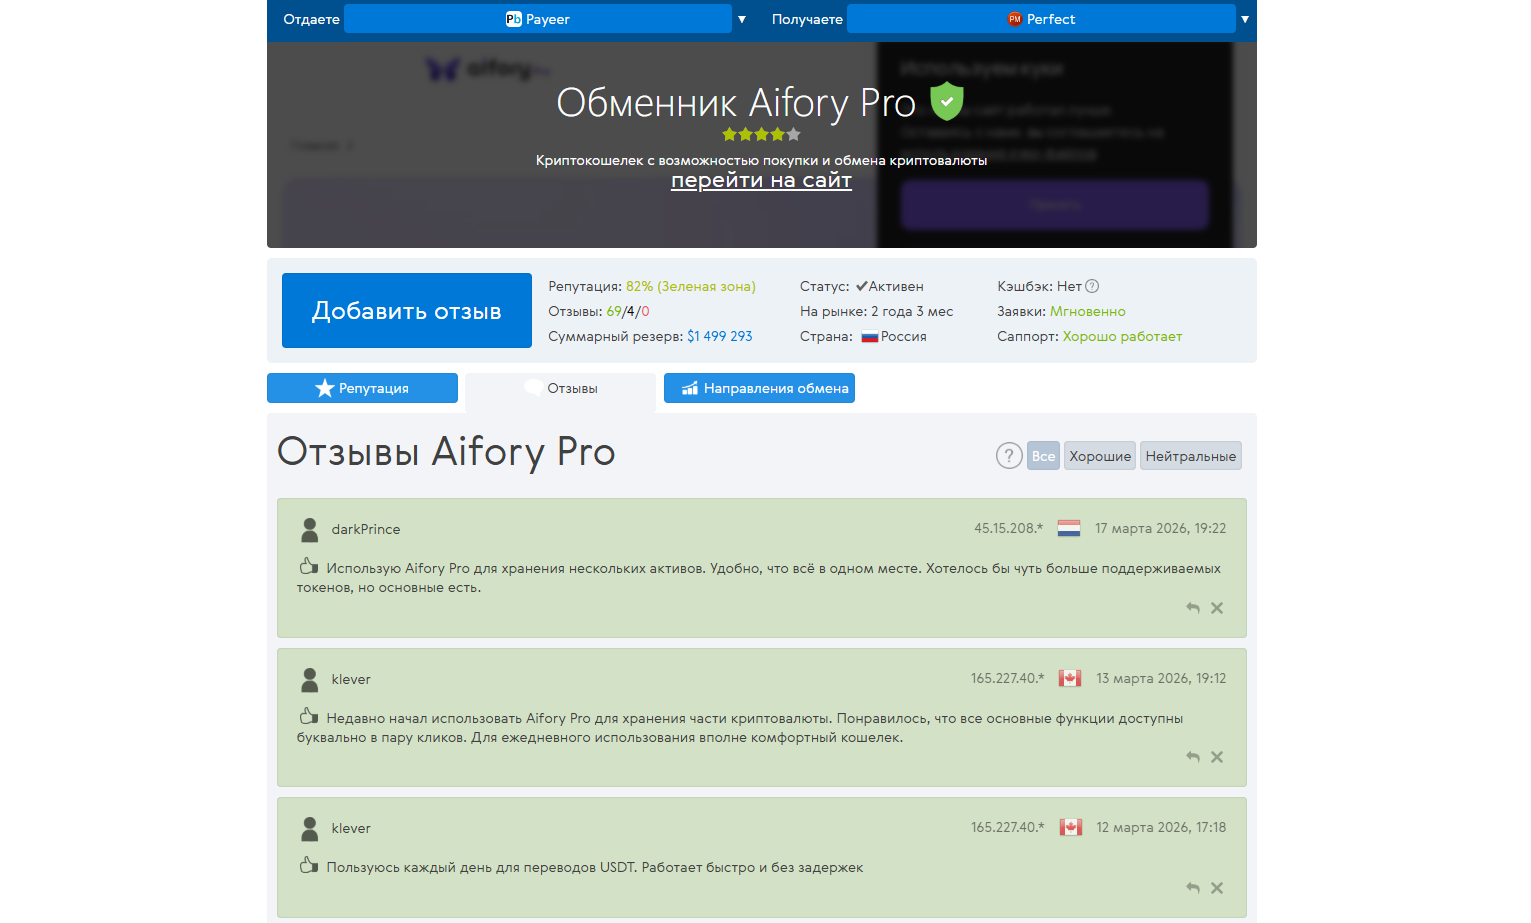Delete darkPrince's review with X icon
The image size is (1531, 923).
(x=1217, y=608)
